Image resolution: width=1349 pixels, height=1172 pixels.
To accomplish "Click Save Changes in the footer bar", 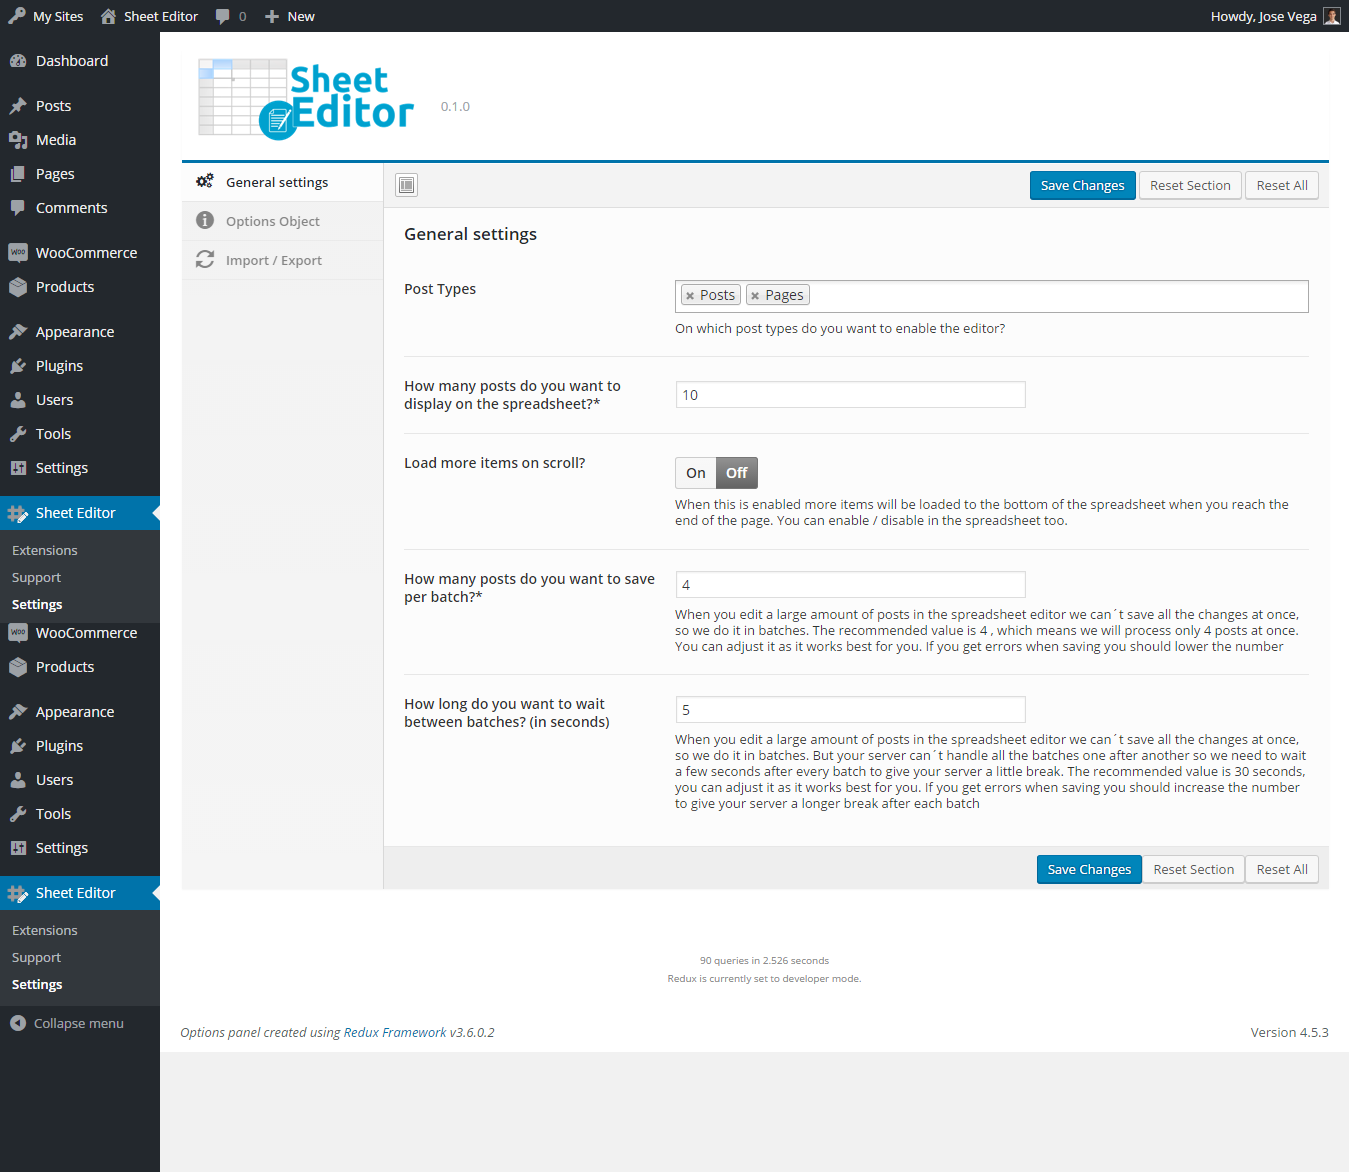I will 1089,869.
